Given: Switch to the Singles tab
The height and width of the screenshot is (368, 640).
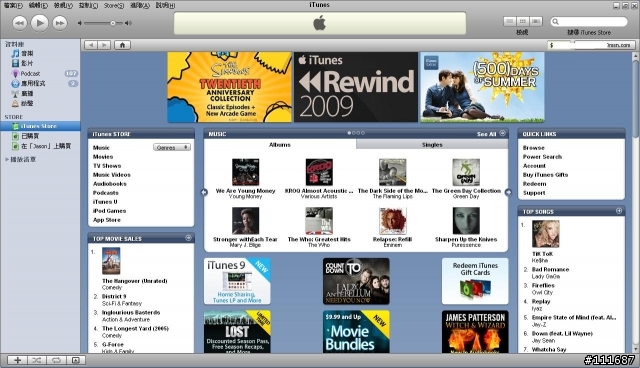Looking at the screenshot, I should [432, 145].
